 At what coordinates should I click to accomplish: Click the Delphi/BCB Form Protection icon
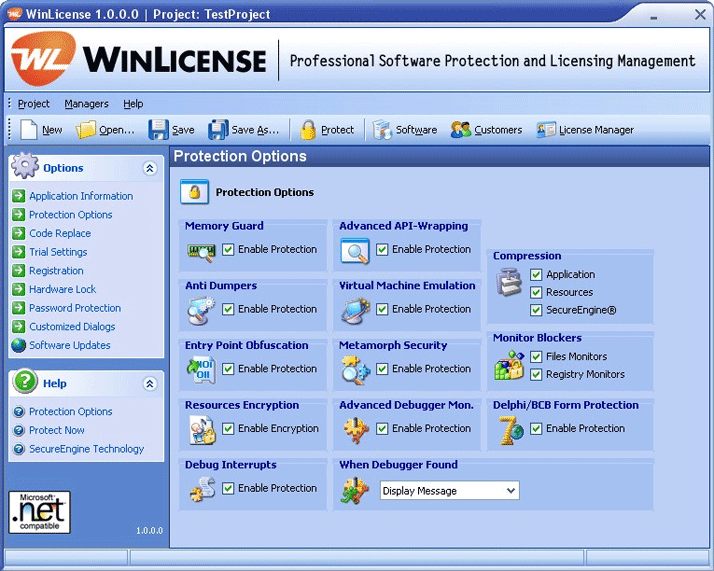pyautogui.click(x=510, y=430)
